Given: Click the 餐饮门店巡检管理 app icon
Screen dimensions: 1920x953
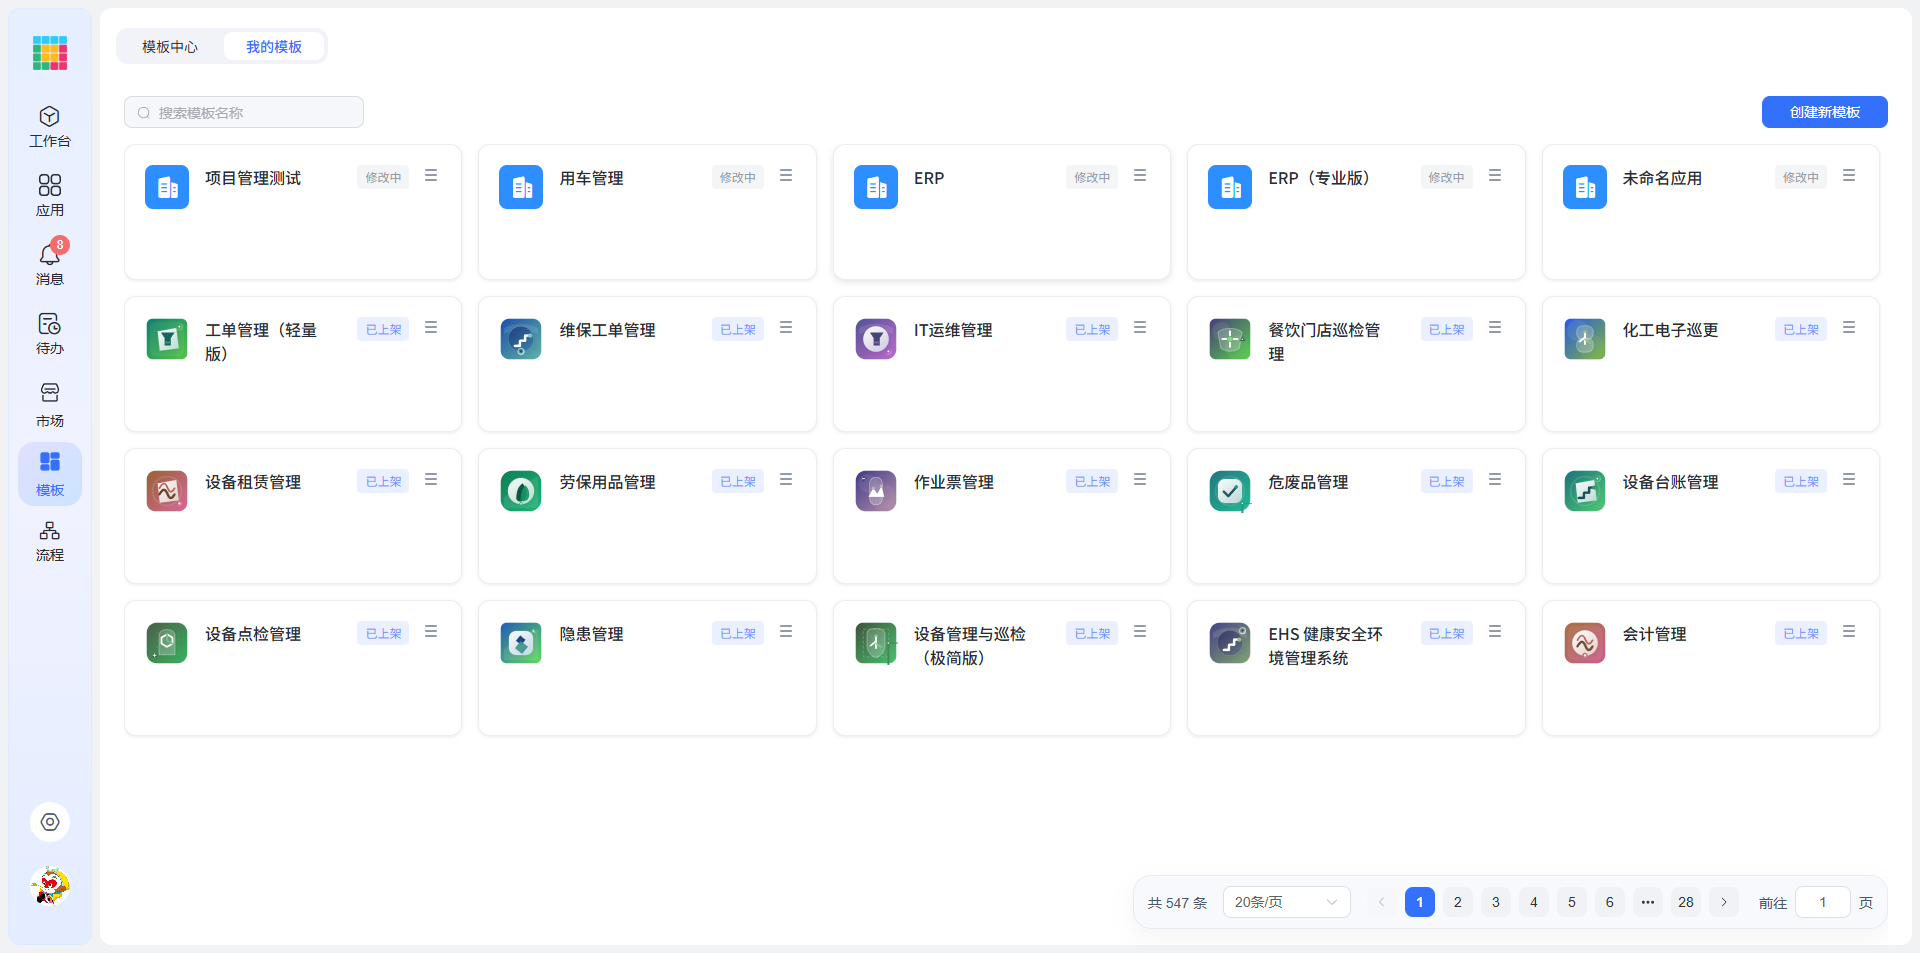Looking at the screenshot, I should (x=1230, y=339).
